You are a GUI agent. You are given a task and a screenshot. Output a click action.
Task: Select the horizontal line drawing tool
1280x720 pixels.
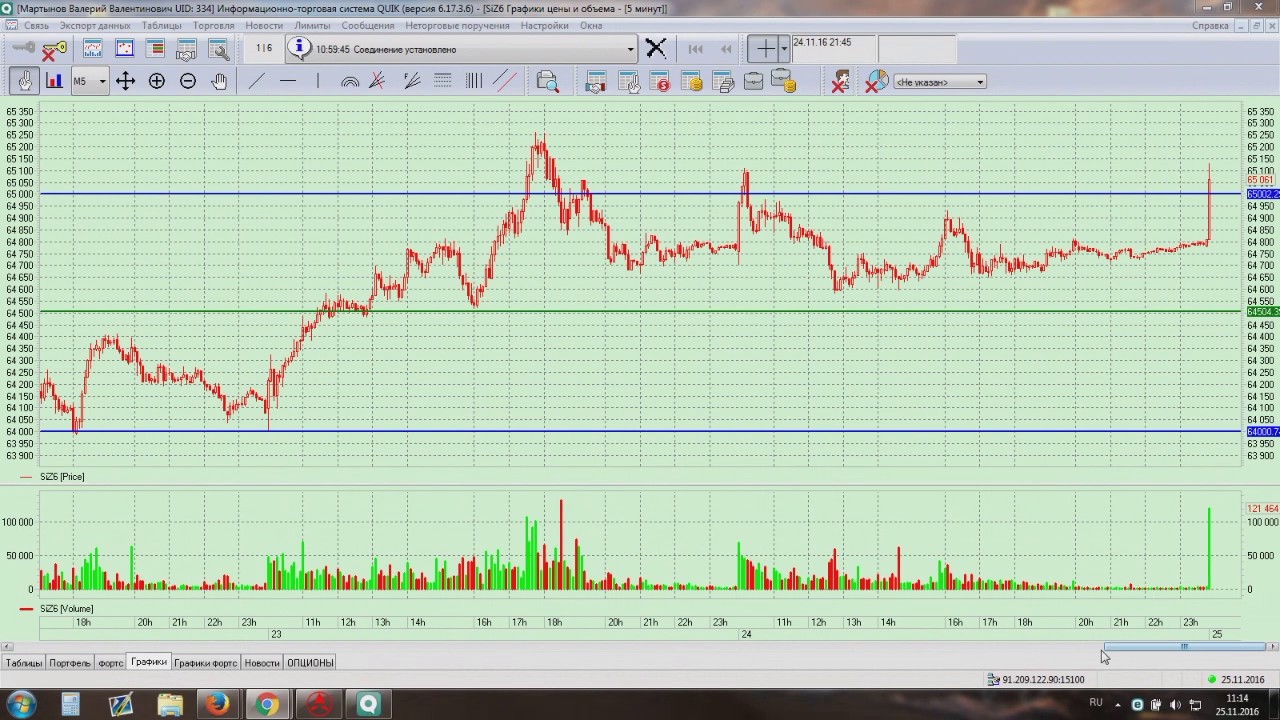tap(288, 81)
